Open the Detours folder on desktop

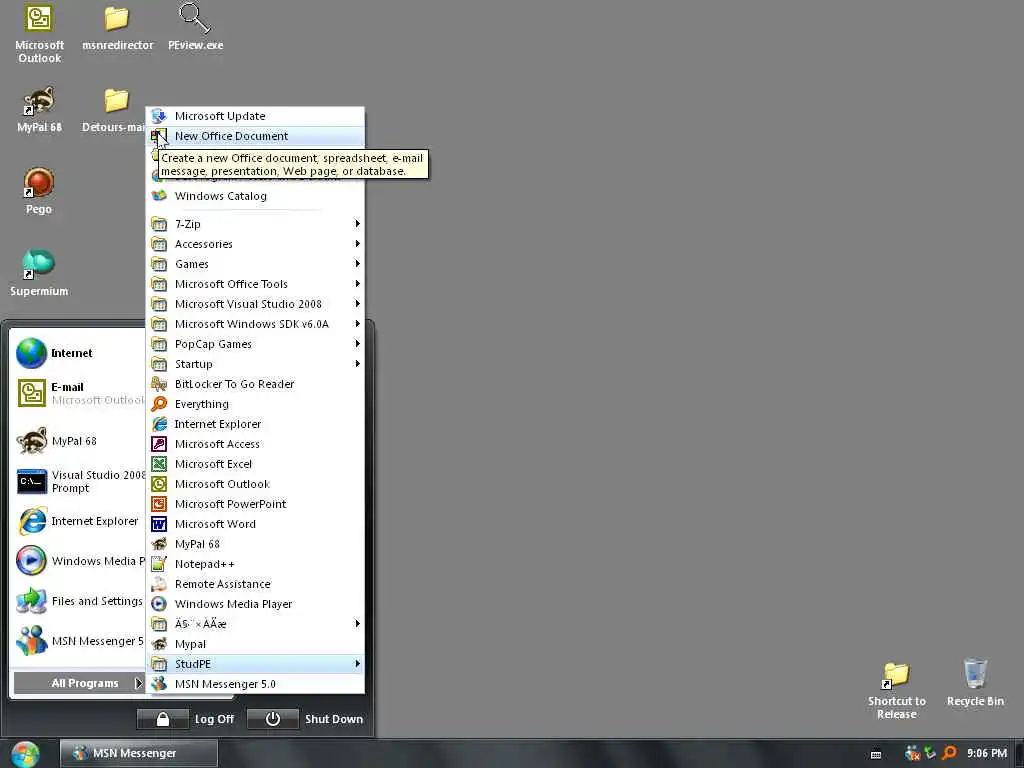[x=115, y=110]
